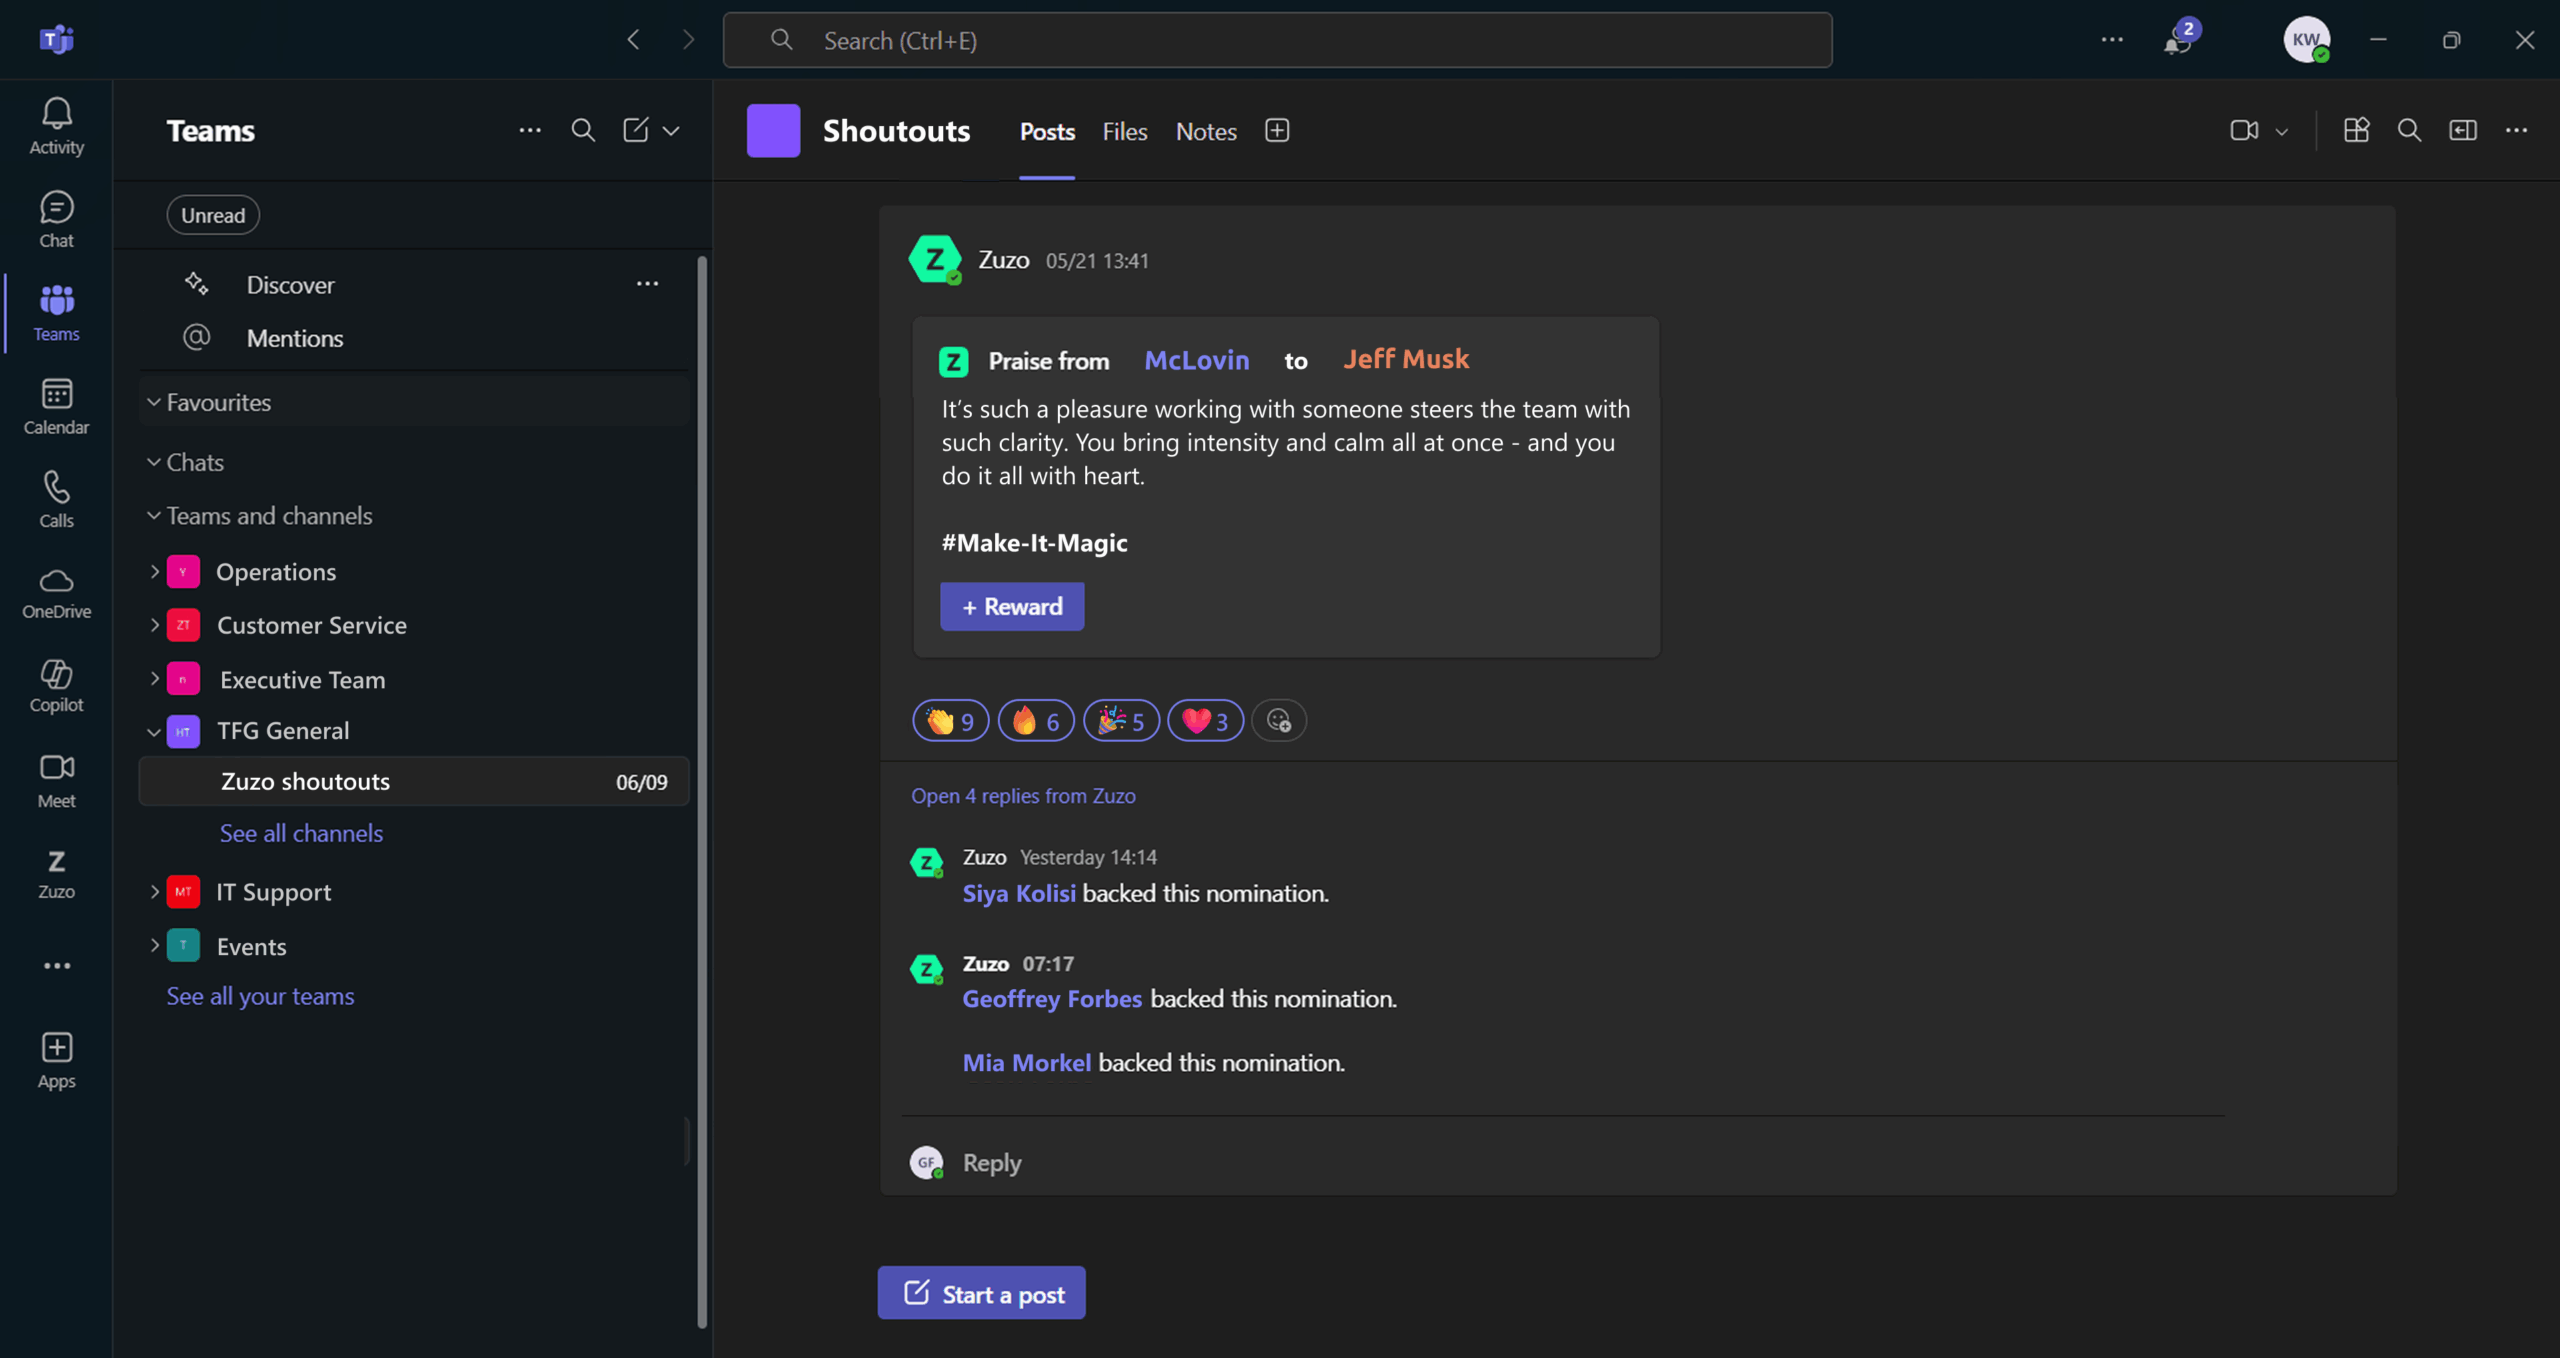Screen dimensions: 2560x1358
Task: Expand the Operations team
Action: [x=154, y=571]
